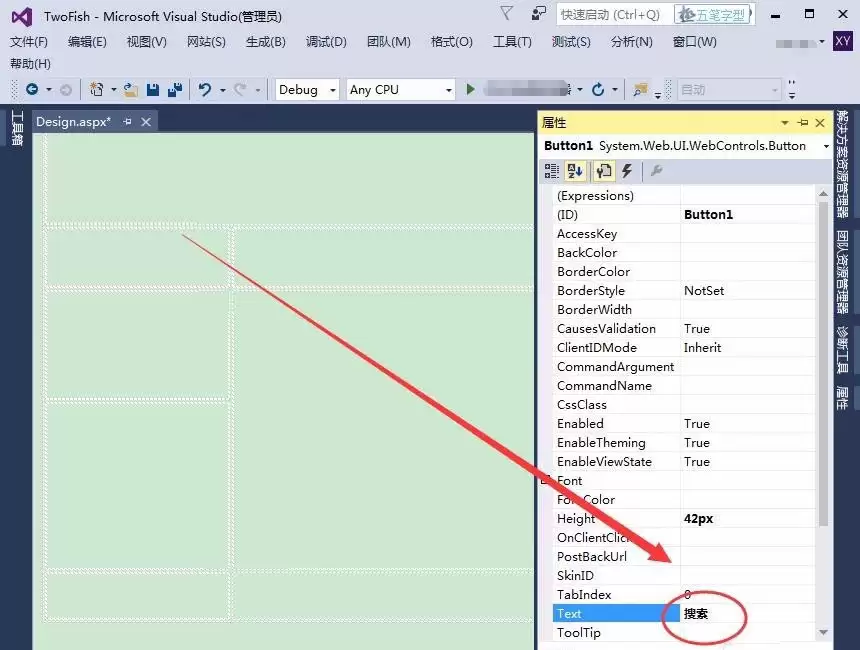Click the Alphabetical sort icon in Properties panel
The width and height of the screenshot is (860, 650).
574,171
